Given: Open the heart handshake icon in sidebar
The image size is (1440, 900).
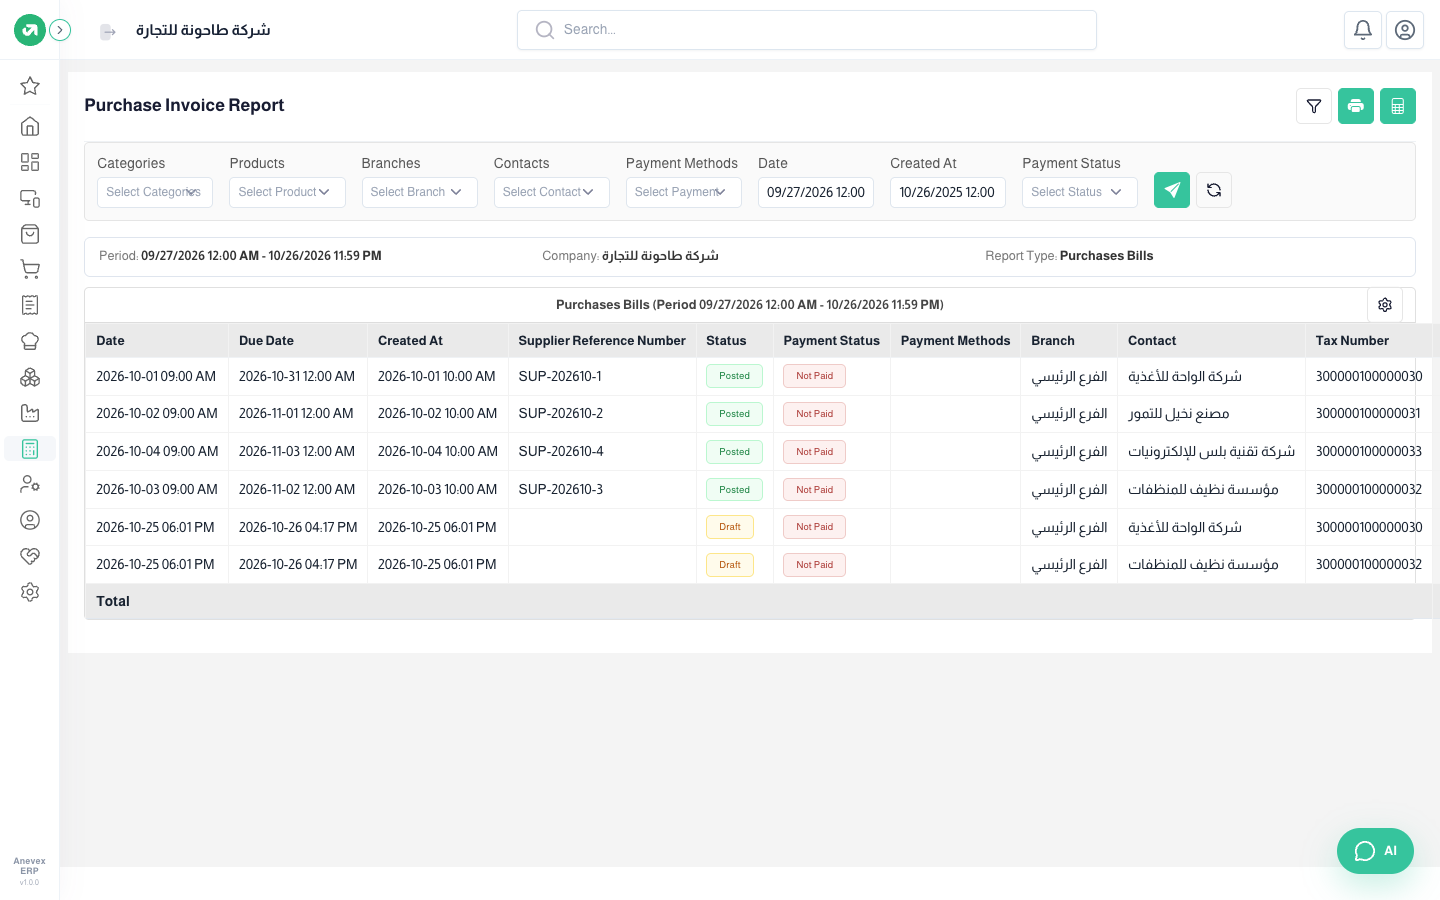Looking at the screenshot, I should [30, 556].
